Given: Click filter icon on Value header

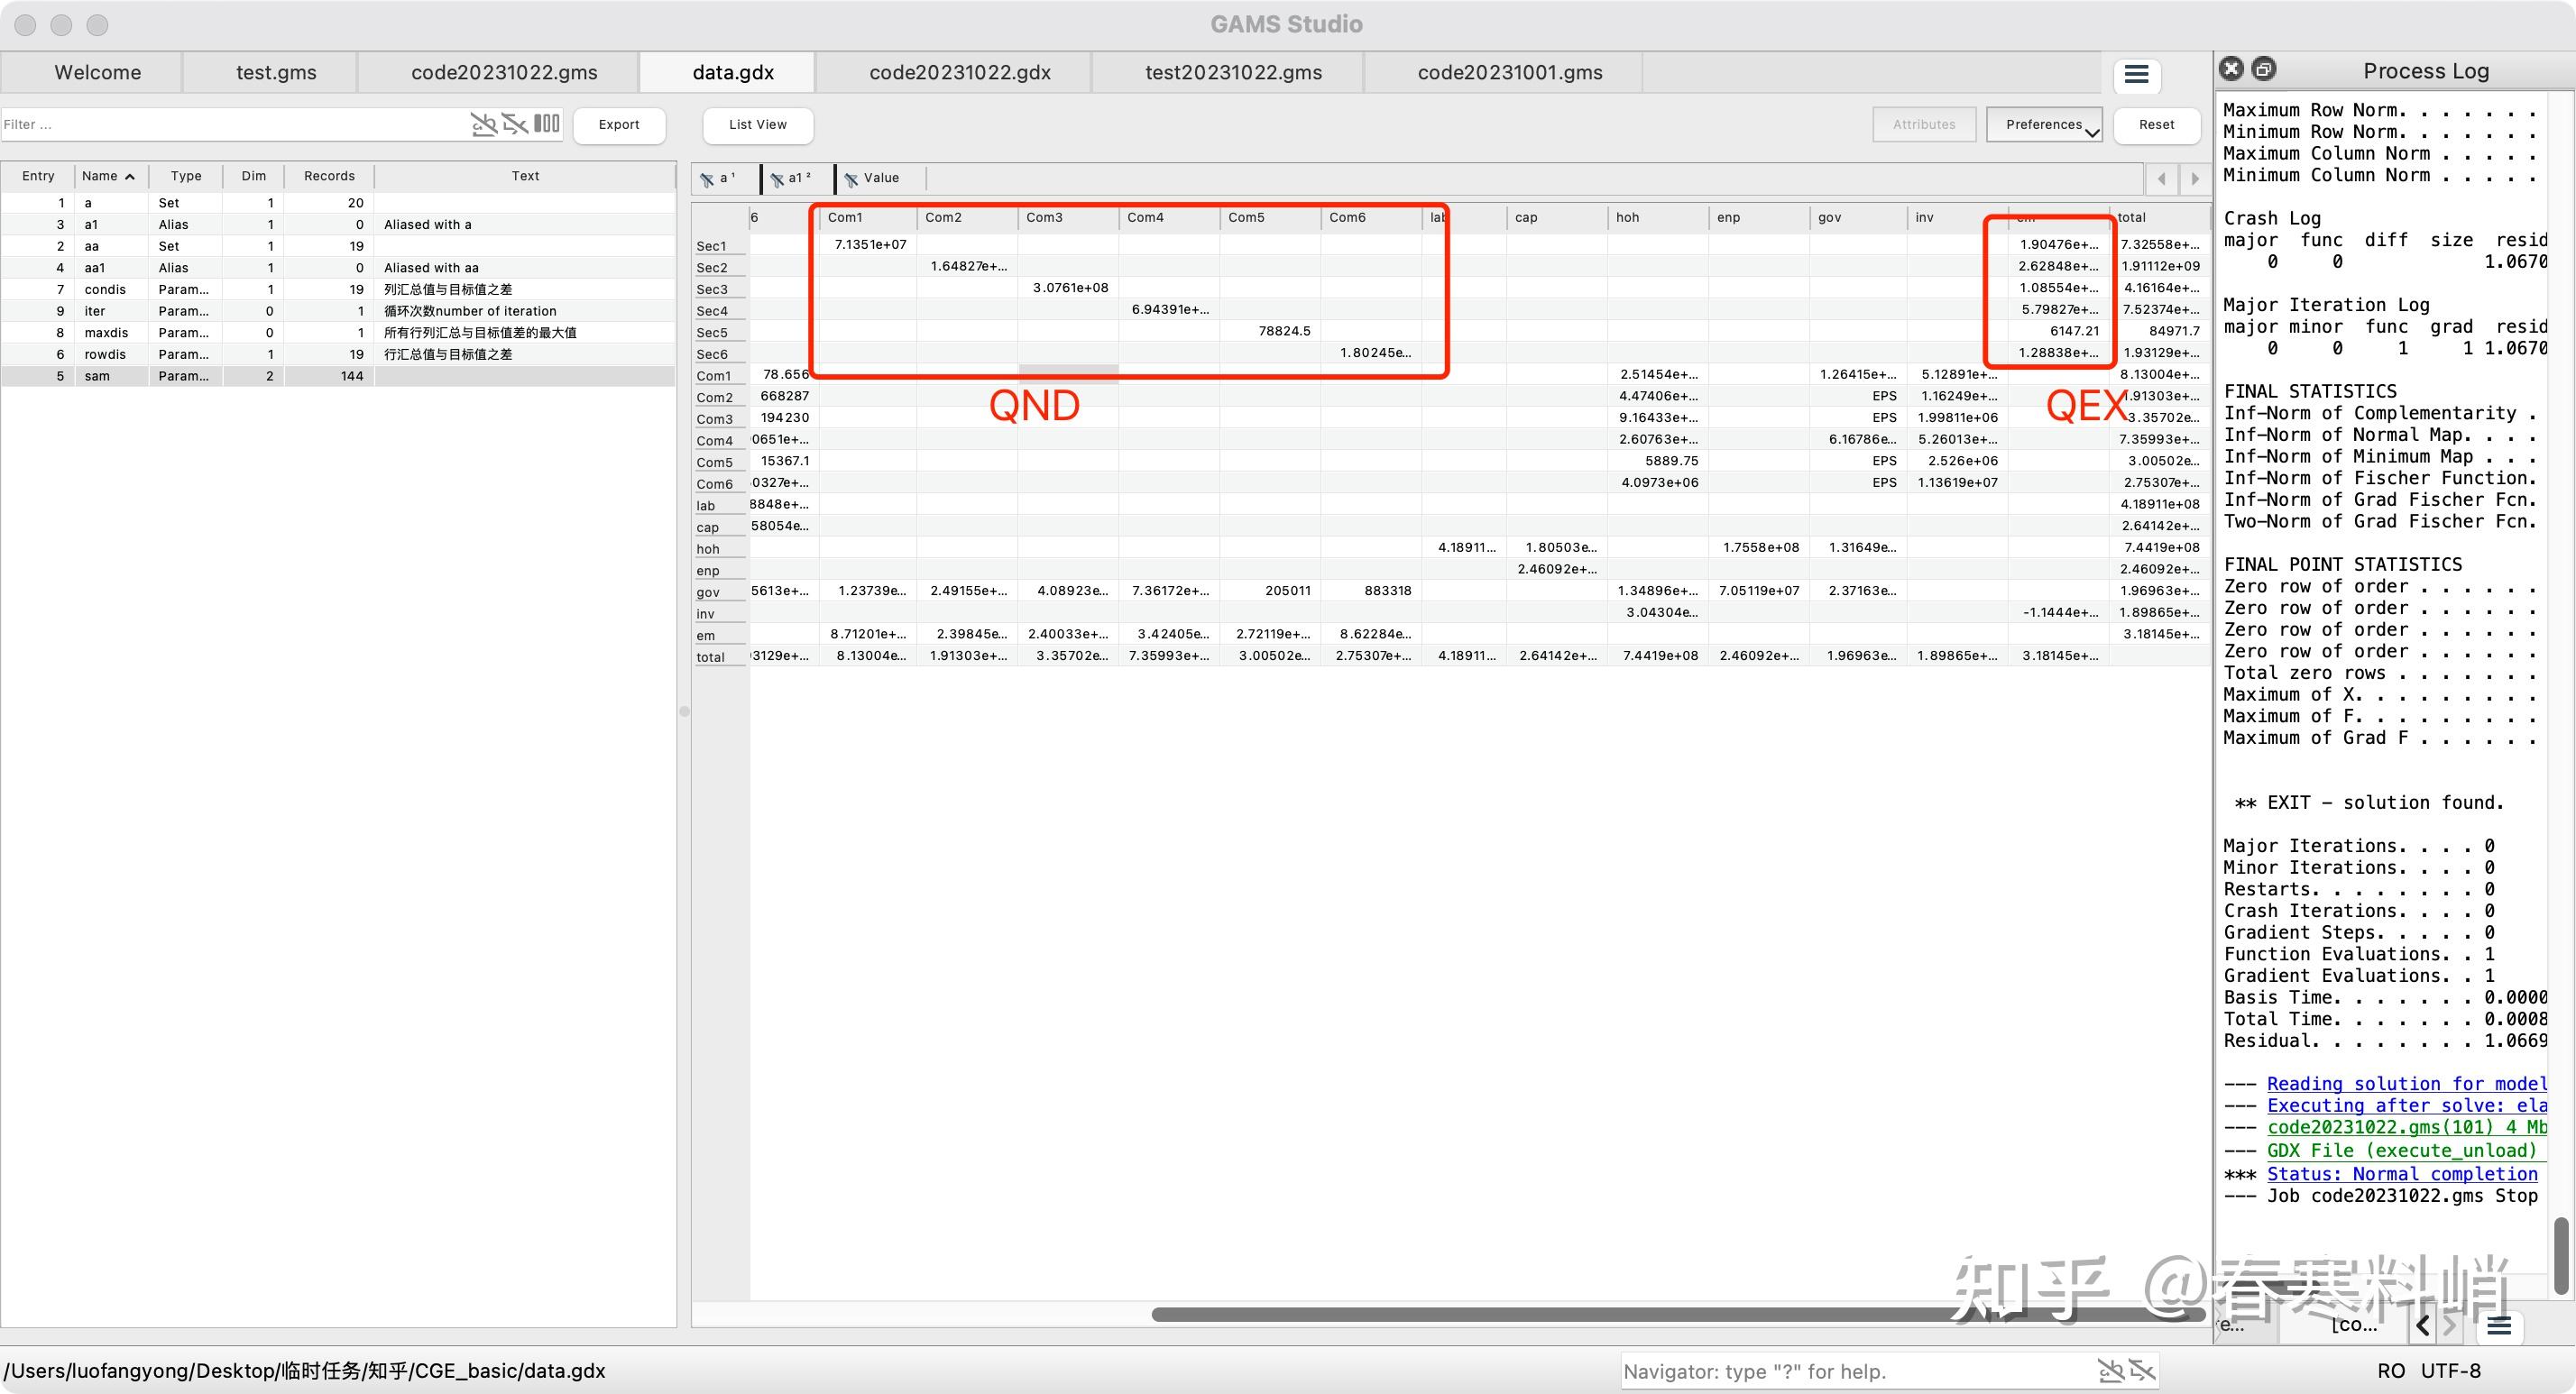Looking at the screenshot, I should [851, 179].
